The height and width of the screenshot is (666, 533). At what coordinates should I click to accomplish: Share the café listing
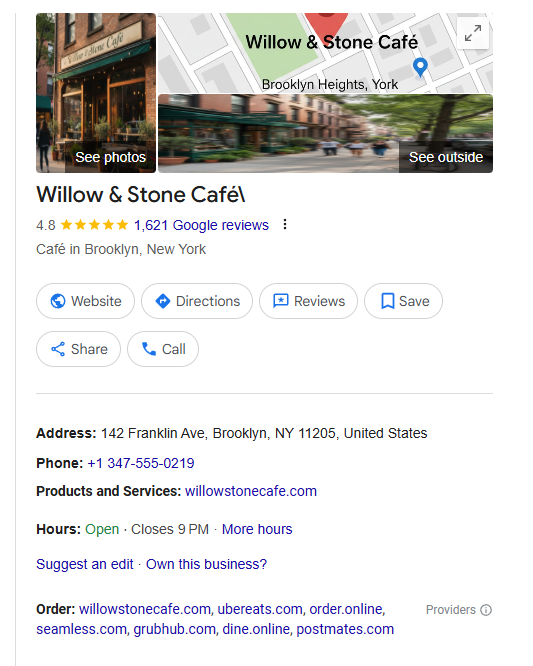pos(79,349)
